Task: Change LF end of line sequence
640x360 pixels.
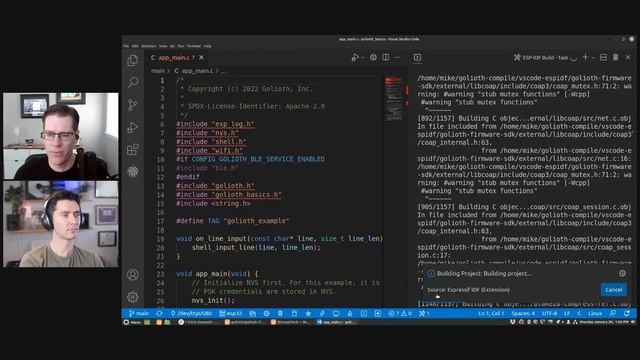Action: [567, 313]
